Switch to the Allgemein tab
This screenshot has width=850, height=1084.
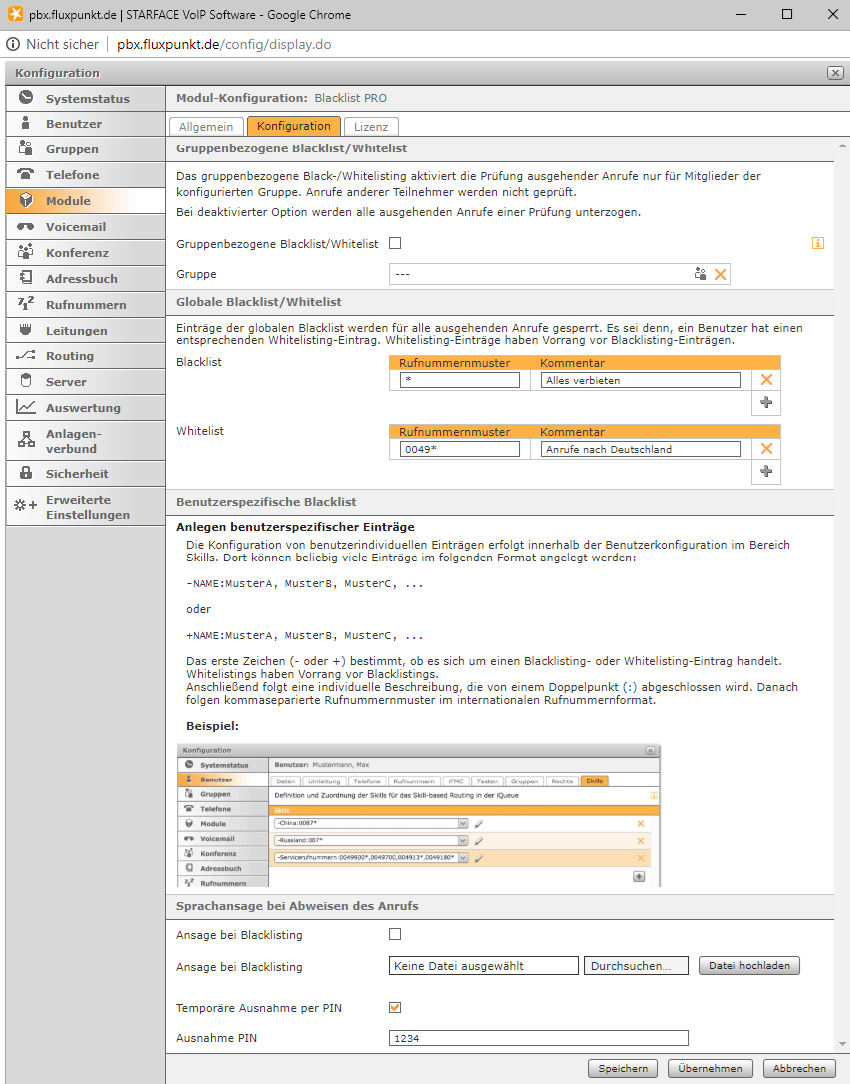coord(206,127)
